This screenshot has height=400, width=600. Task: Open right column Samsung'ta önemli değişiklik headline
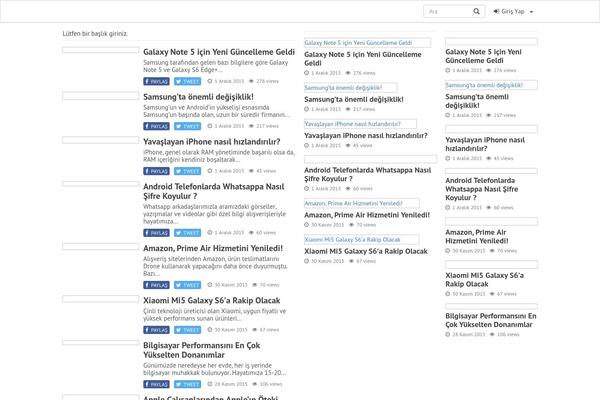pos(477,101)
